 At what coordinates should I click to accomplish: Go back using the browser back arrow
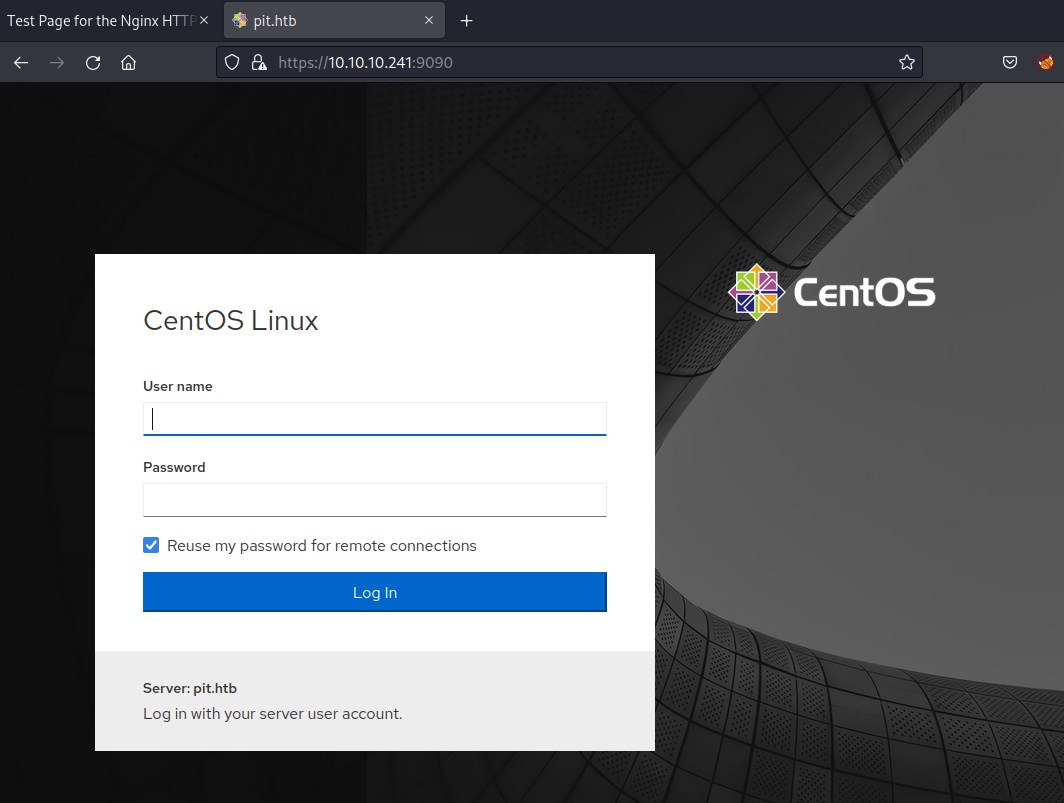click(x=21, y=63)
